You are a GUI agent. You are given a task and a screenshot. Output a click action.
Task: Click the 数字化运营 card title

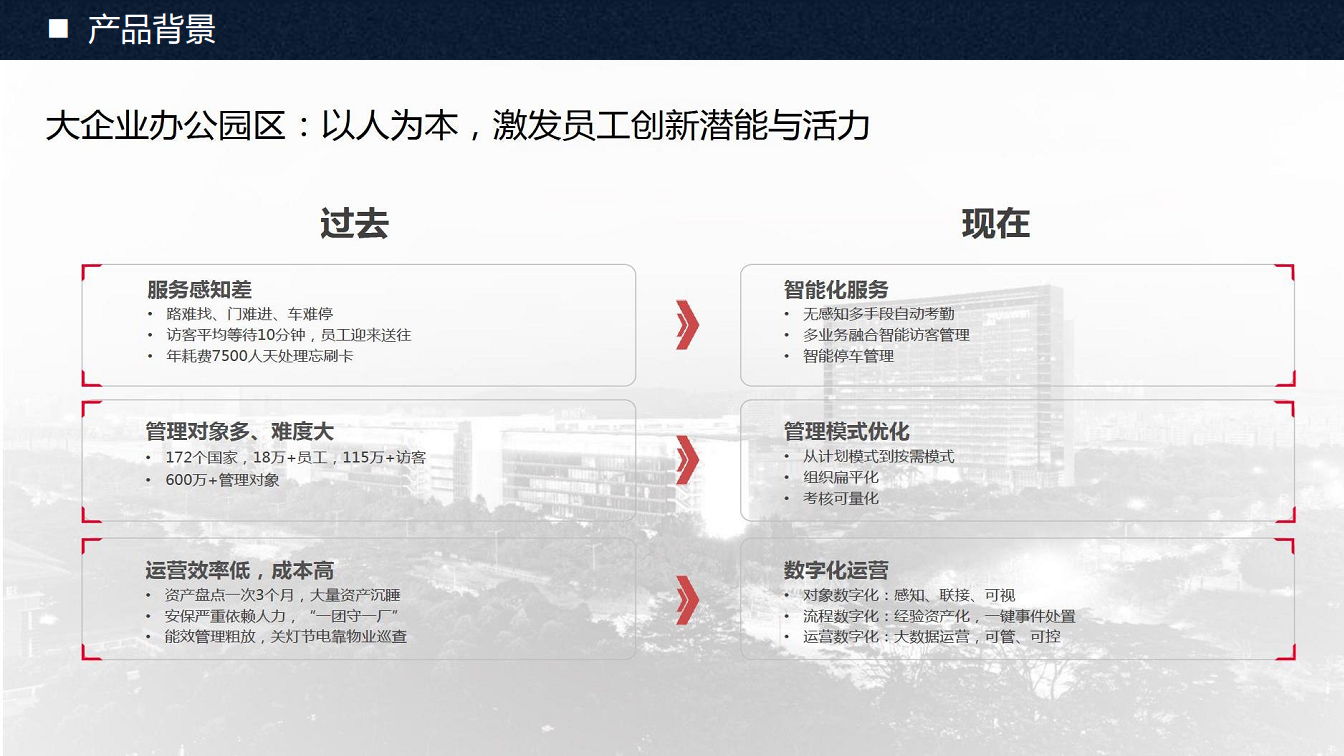coord(836,571)
